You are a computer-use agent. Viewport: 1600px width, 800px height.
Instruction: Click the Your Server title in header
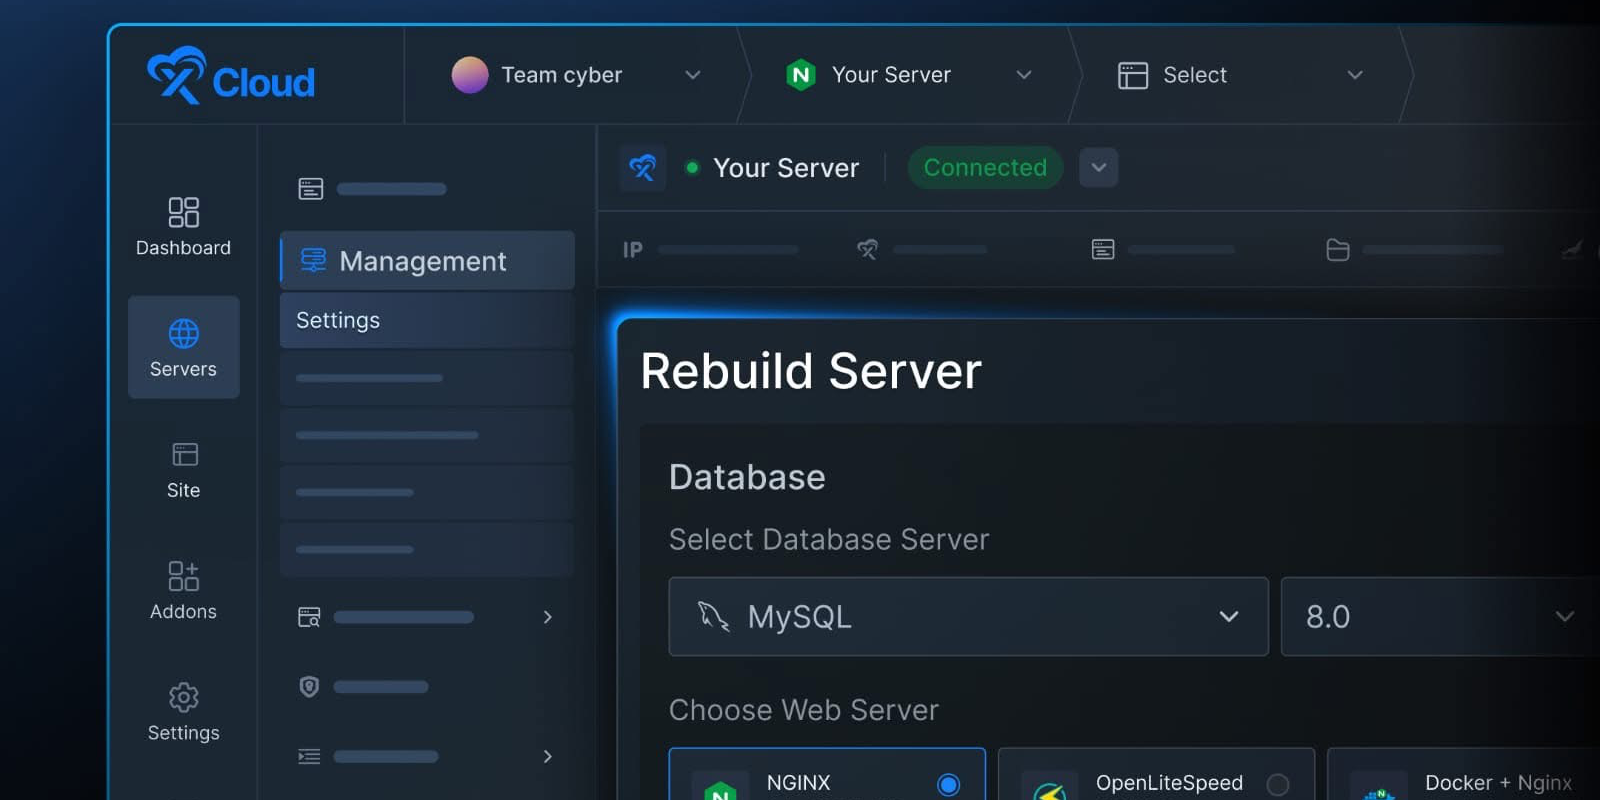786,168
